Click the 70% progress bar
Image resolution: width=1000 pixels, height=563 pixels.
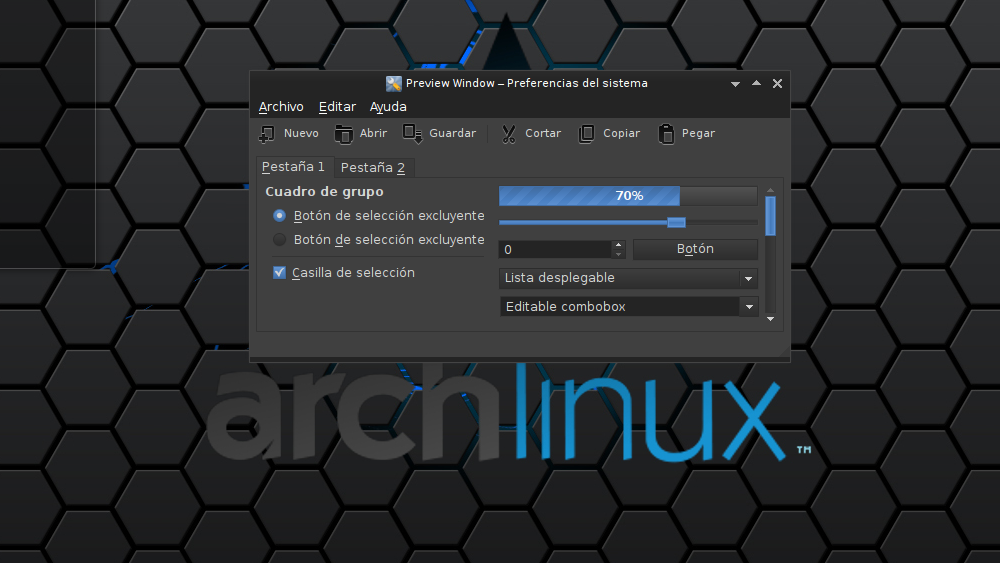pyautogui.click(x=628, y=196)
